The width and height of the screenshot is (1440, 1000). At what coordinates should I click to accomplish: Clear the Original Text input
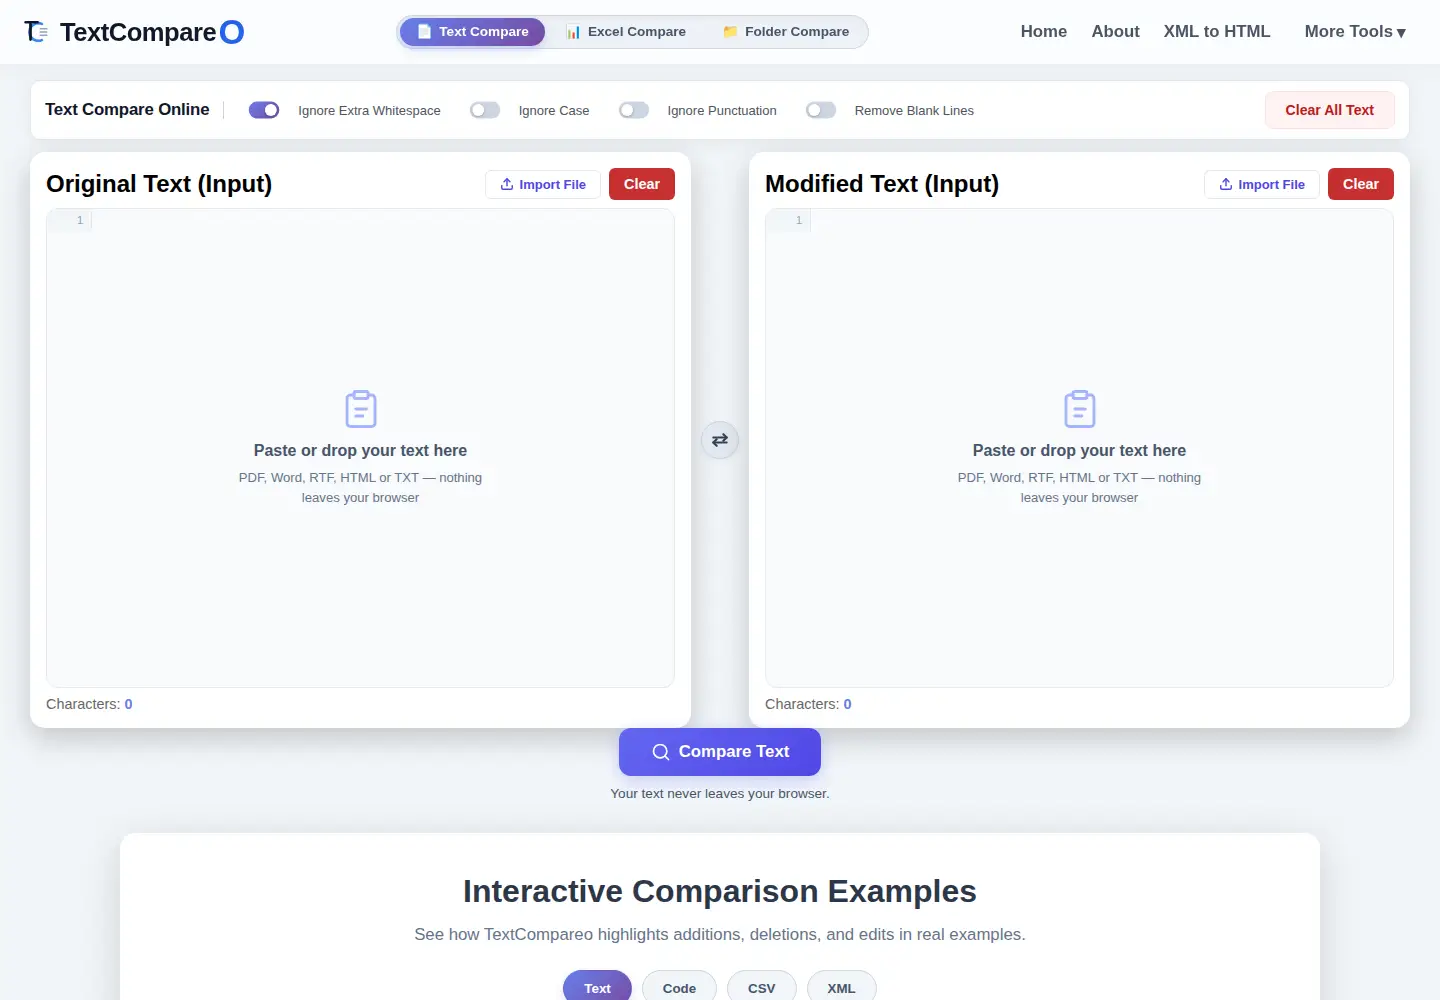click(642, 184)
